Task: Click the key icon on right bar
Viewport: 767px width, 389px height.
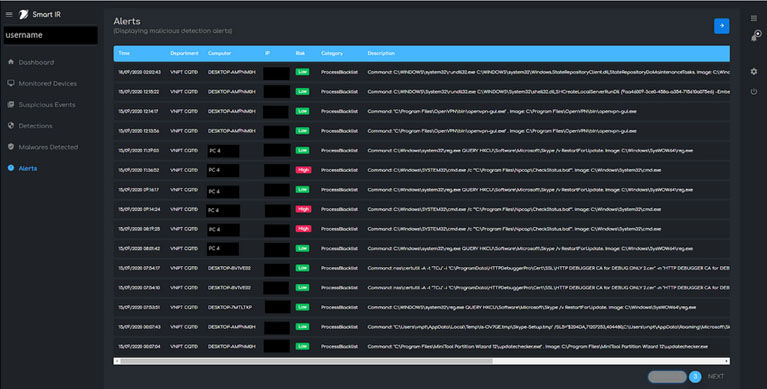Action: pos(756,36)
